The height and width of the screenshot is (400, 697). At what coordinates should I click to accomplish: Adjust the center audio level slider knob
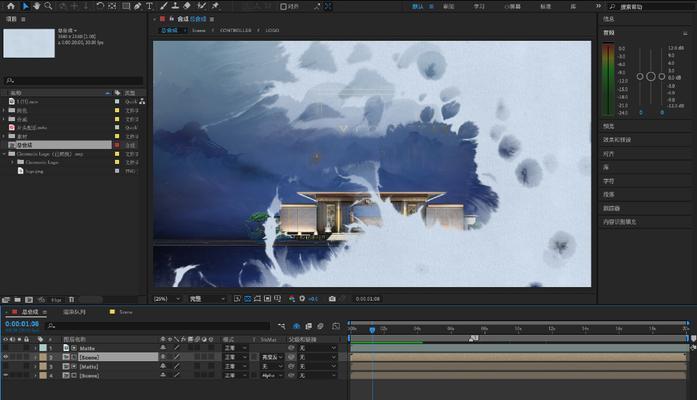[651, 76]
